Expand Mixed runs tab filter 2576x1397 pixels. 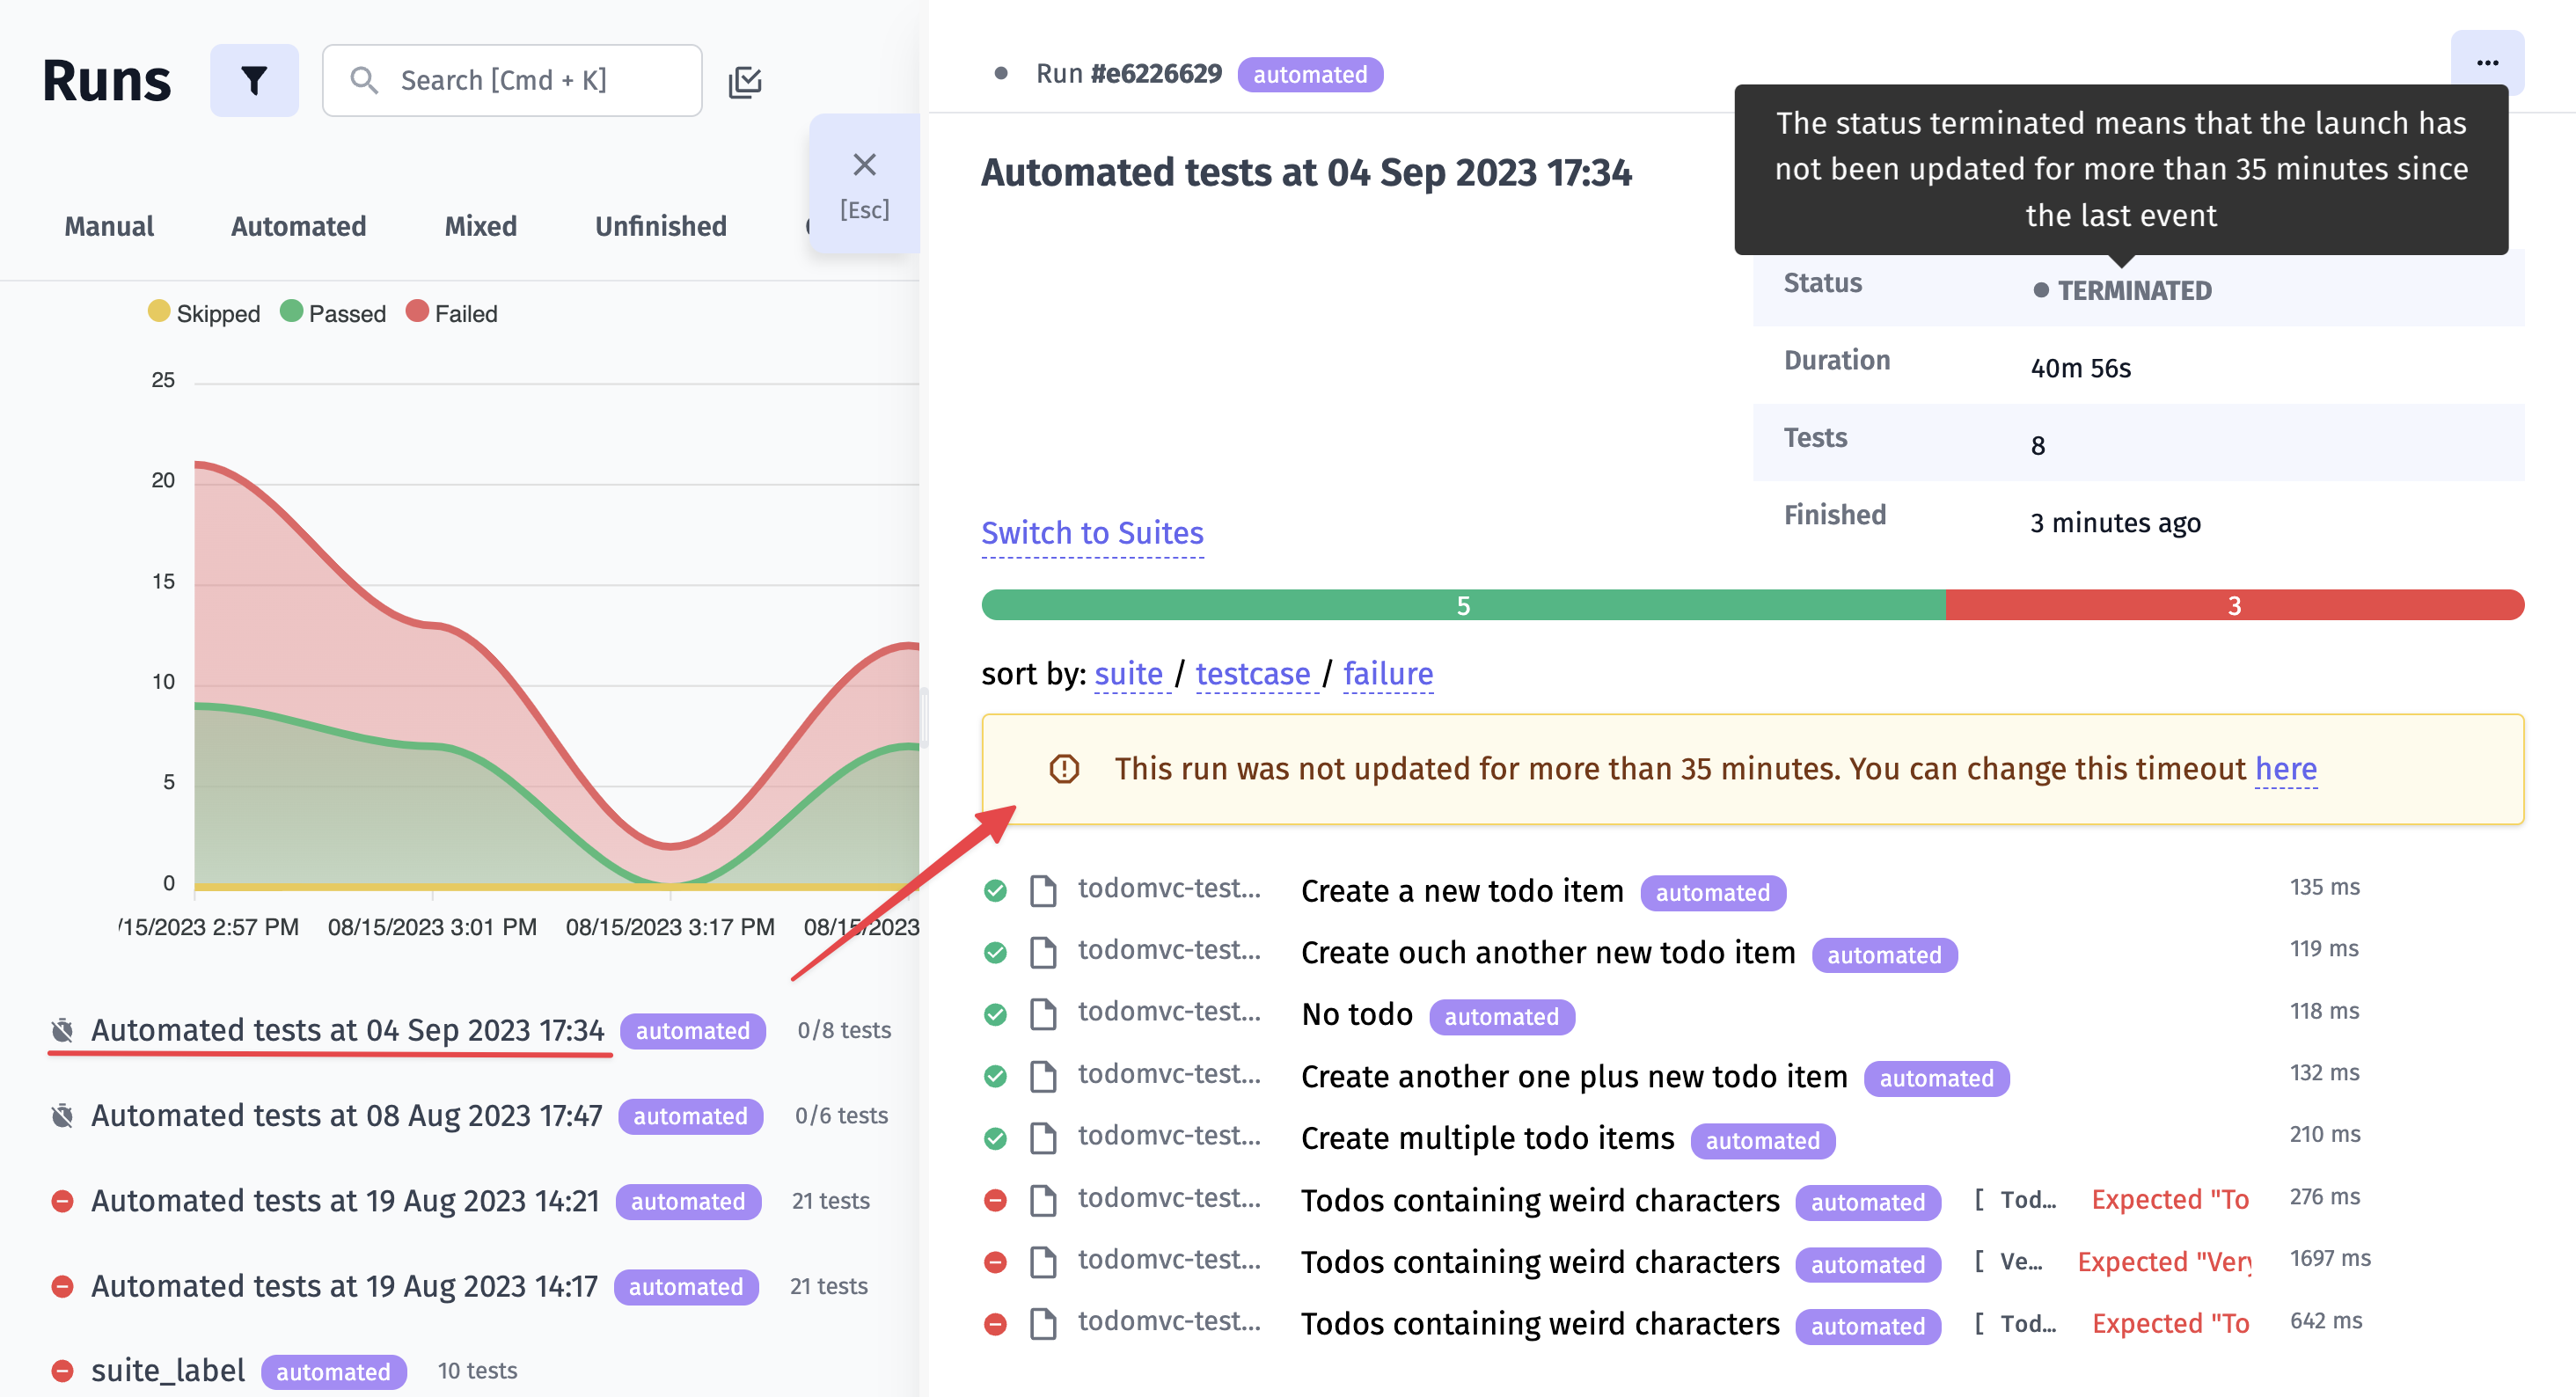[x=479, y=225]
